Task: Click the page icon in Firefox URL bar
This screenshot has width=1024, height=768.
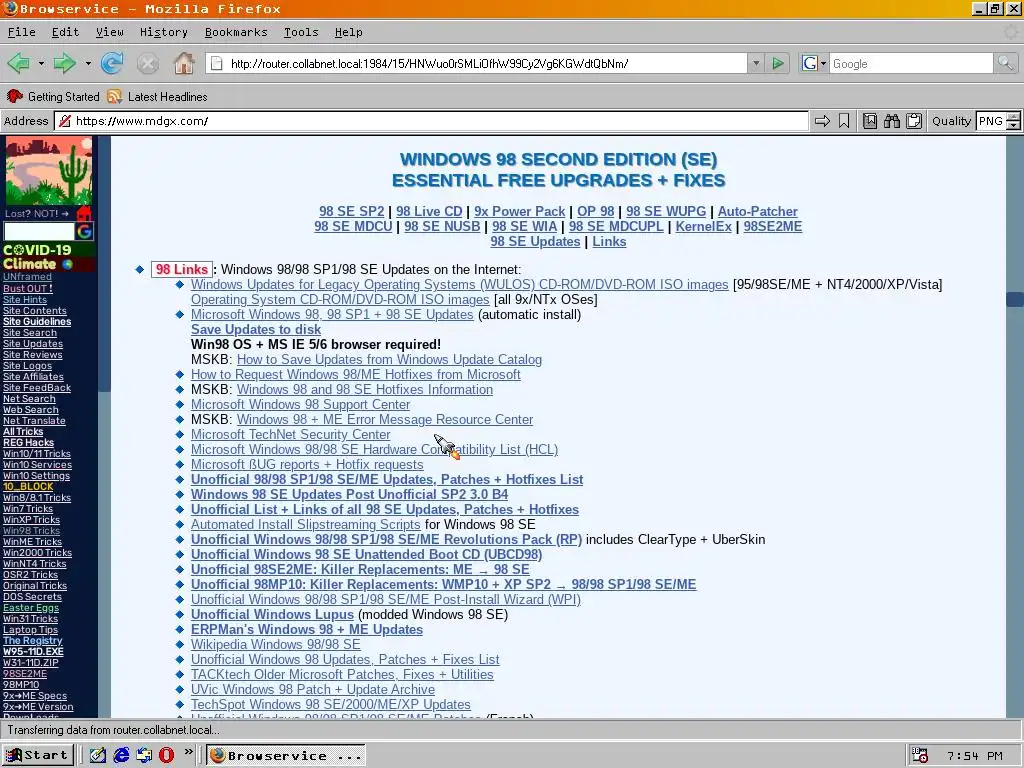Action: click(217, 63)
